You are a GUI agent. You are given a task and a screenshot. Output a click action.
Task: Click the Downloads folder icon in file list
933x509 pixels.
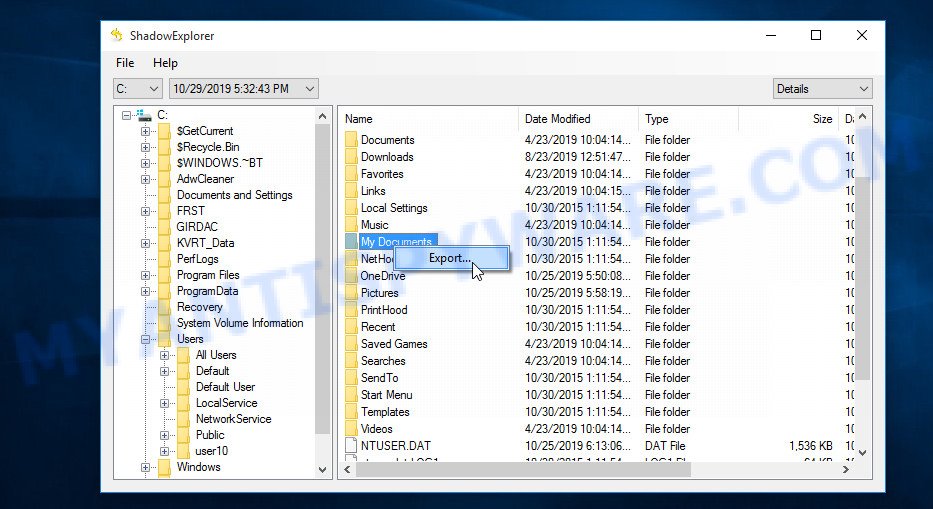351,157
